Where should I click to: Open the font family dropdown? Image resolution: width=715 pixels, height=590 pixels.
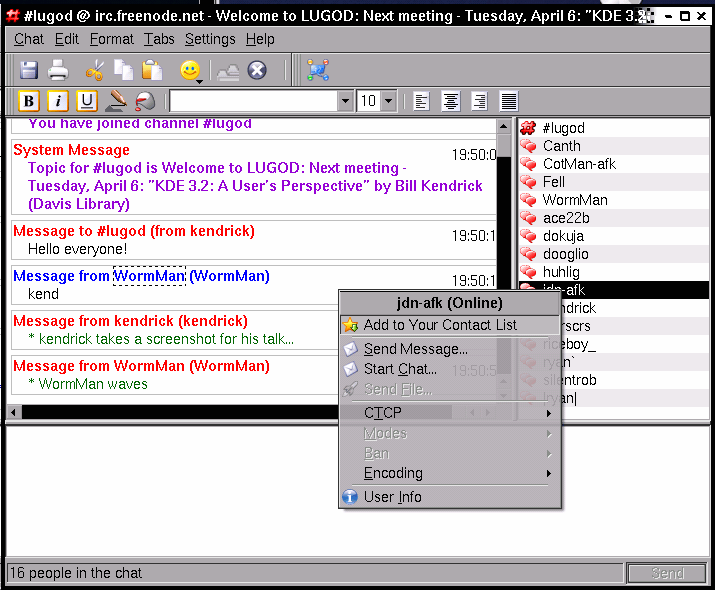[x=345, y=101]
